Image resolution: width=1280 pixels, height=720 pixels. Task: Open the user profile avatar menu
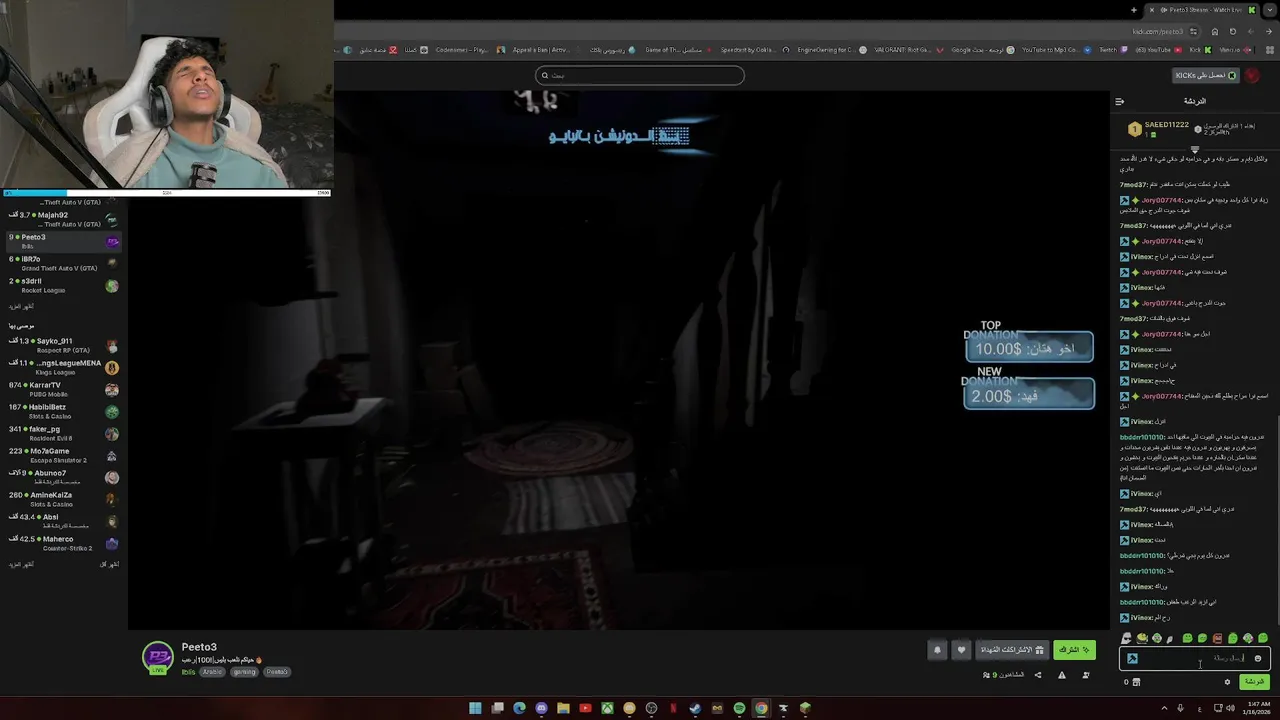[1253, 75]
